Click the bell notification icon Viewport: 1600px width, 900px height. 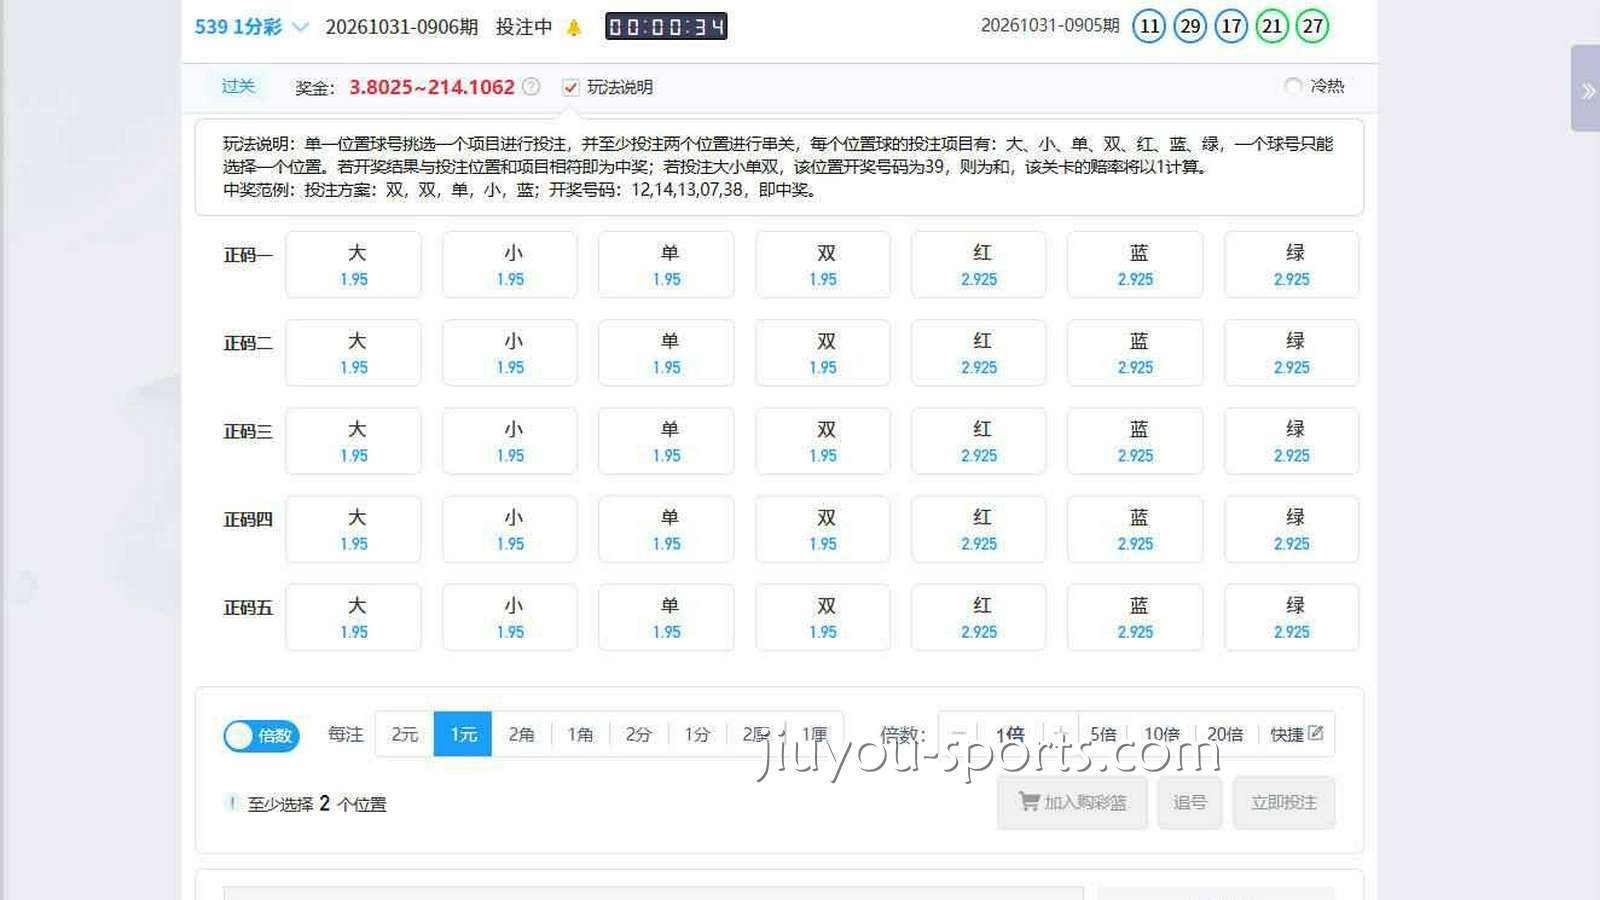click(x=574, y=28)
